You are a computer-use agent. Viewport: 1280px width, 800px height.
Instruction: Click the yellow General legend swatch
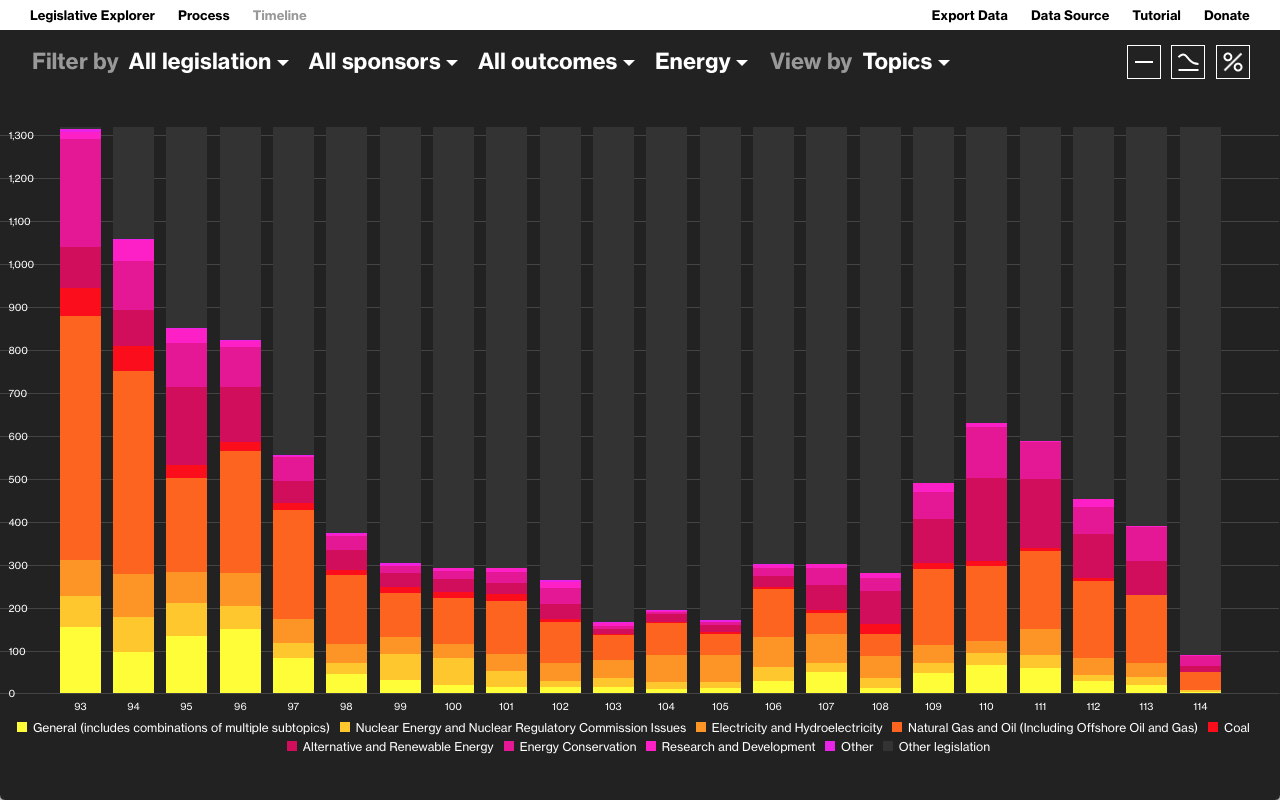pyautogui.click(x=21, y=727)
